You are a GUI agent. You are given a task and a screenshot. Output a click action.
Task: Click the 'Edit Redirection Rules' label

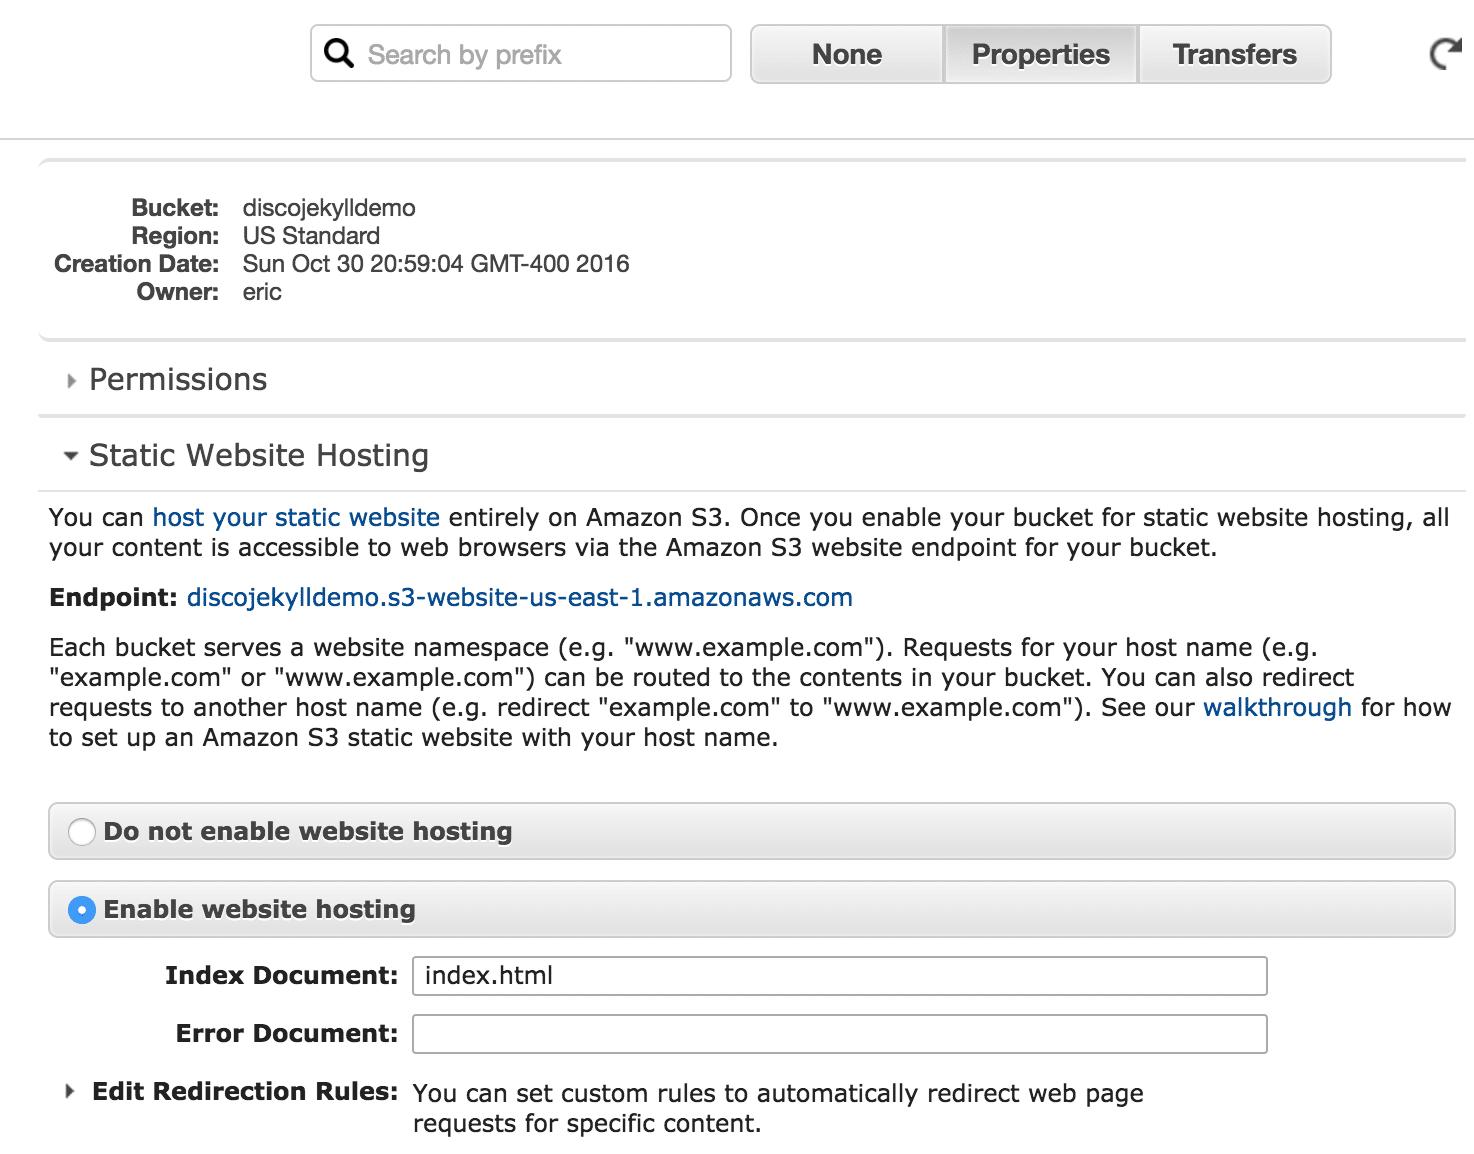[245, 1091]
